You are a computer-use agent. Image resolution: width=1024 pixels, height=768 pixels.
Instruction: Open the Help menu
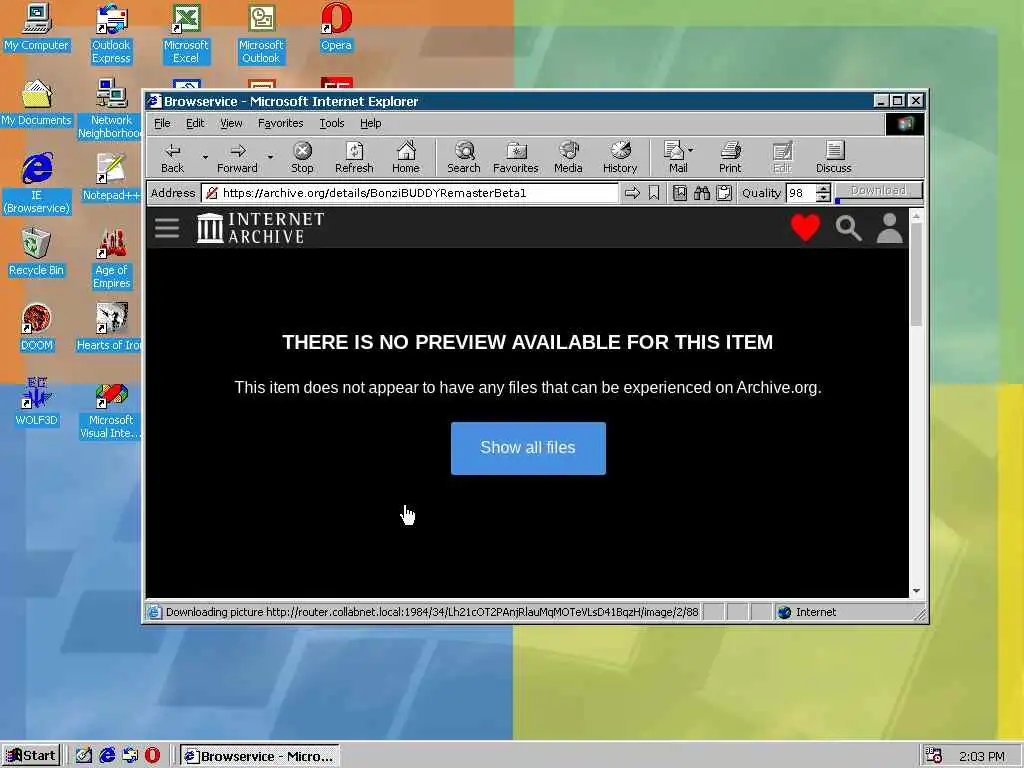click(370, 123)
